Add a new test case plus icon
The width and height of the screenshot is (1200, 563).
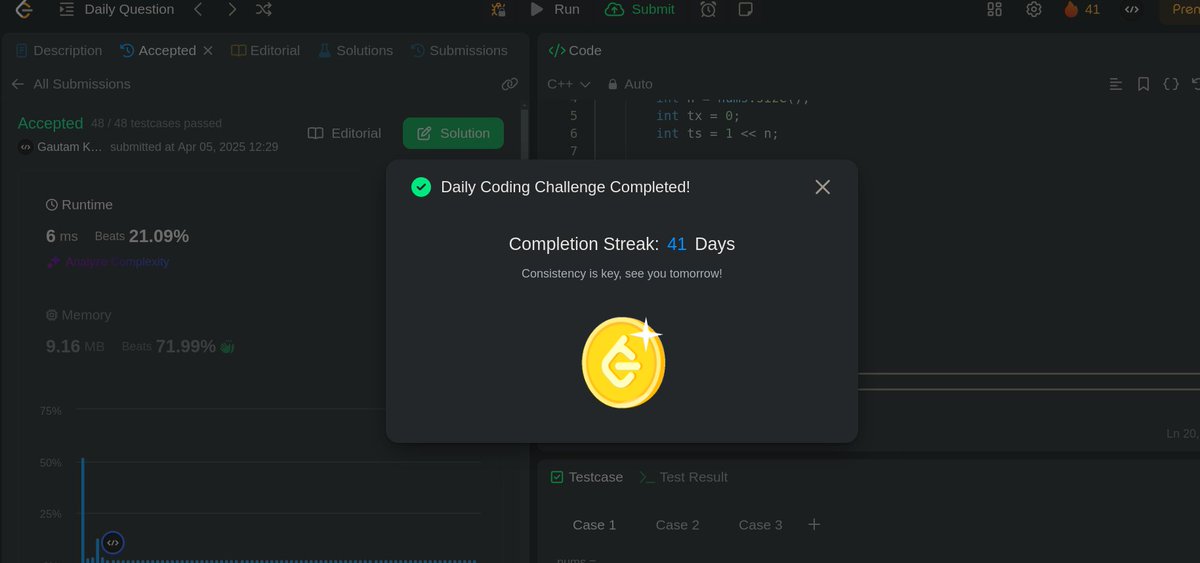[x=814, y=524]
